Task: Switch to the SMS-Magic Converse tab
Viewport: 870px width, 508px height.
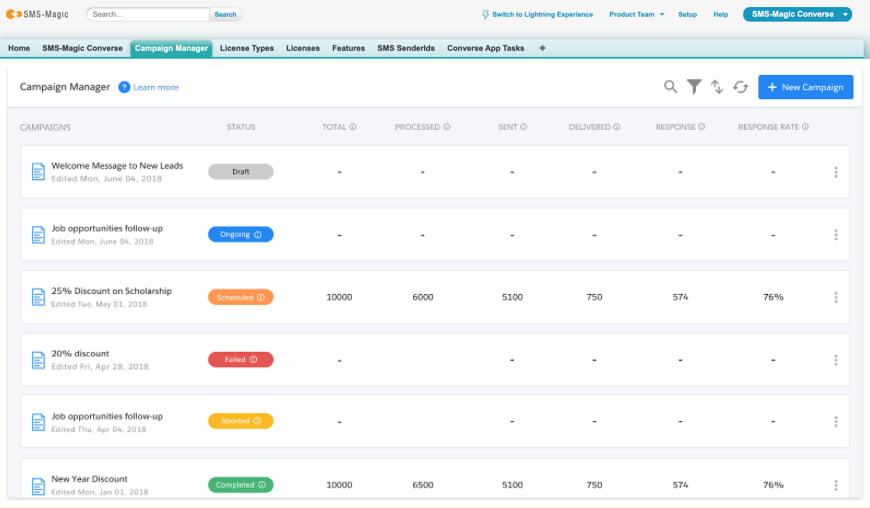Action: [x=82, y=48]
